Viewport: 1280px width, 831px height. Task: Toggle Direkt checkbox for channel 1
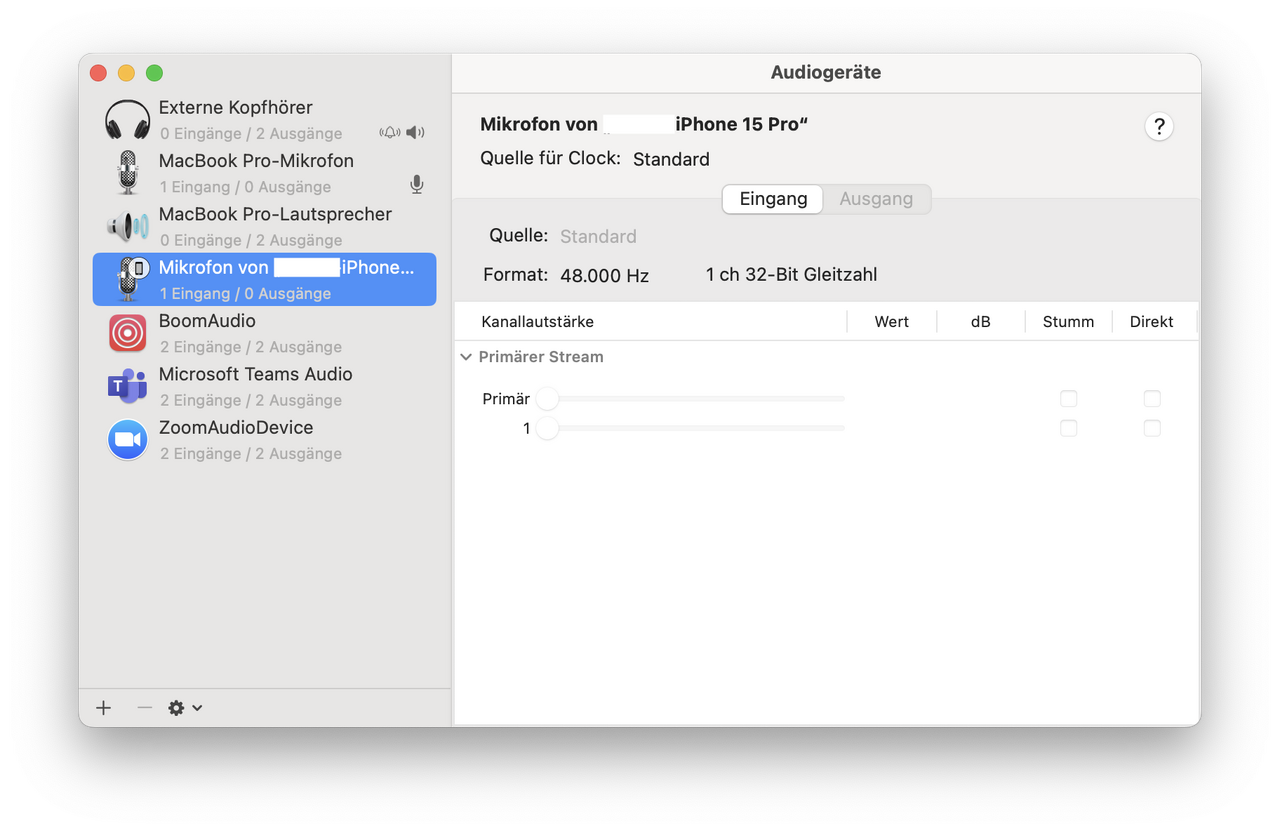1152,428
